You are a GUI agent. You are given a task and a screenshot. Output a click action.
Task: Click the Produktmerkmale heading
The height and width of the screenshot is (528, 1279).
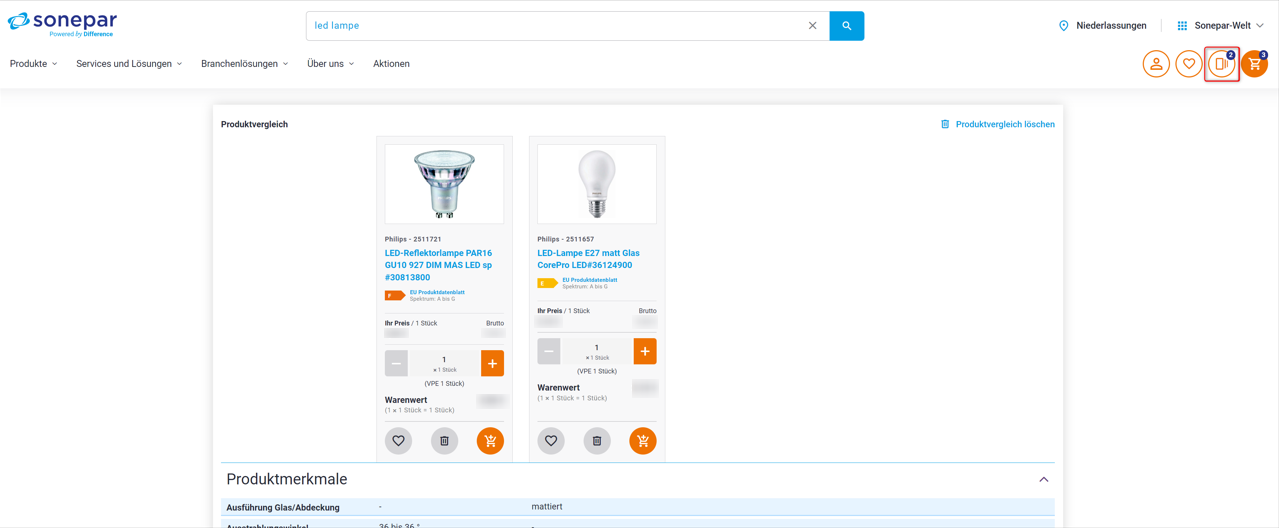tap(287, 480)
